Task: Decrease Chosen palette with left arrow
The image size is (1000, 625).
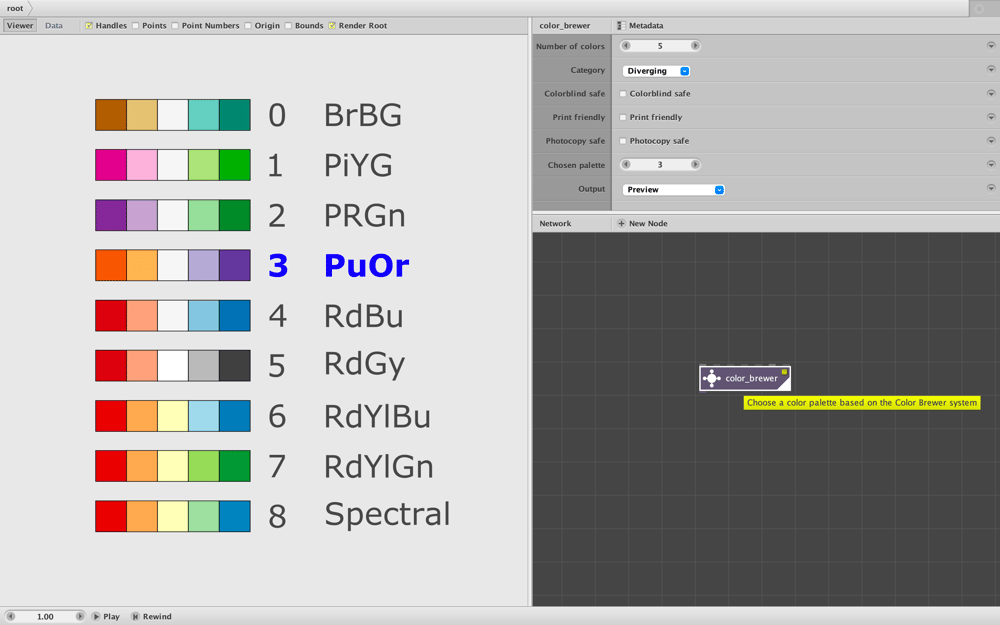Action: pos(626,165)
